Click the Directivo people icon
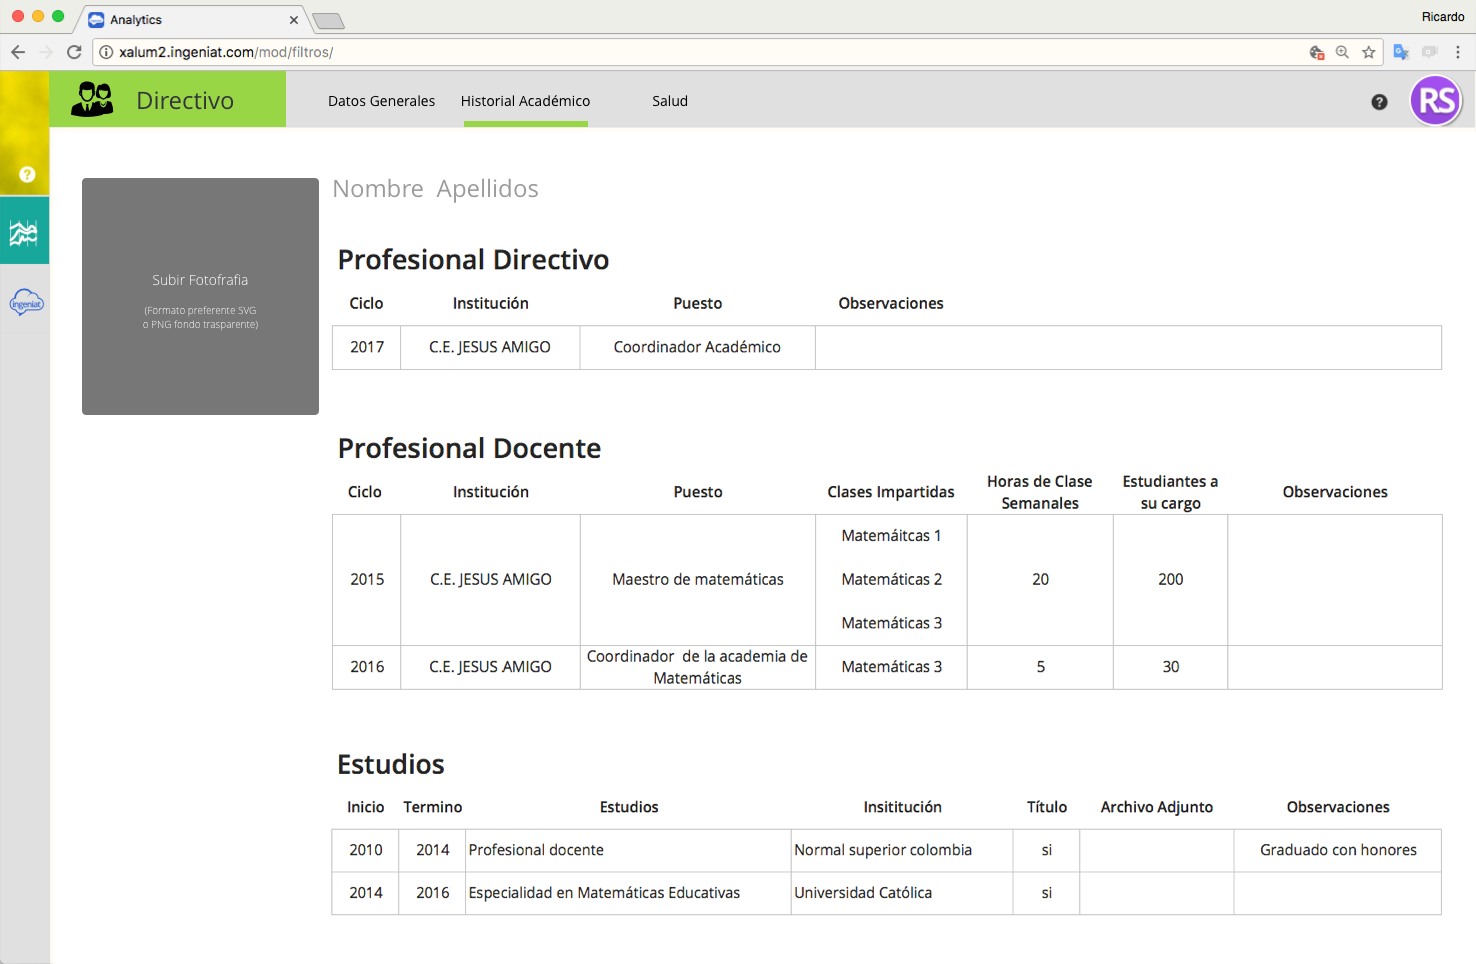 [x=93, y=100]
